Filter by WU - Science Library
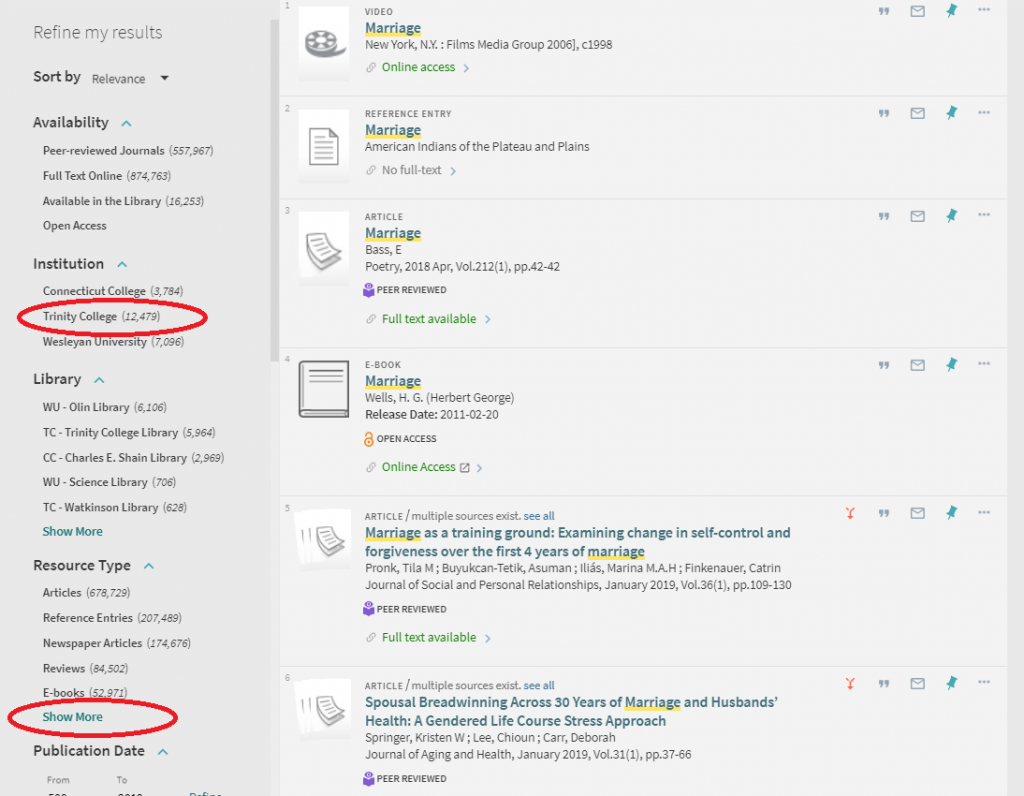 click(110, 483)
